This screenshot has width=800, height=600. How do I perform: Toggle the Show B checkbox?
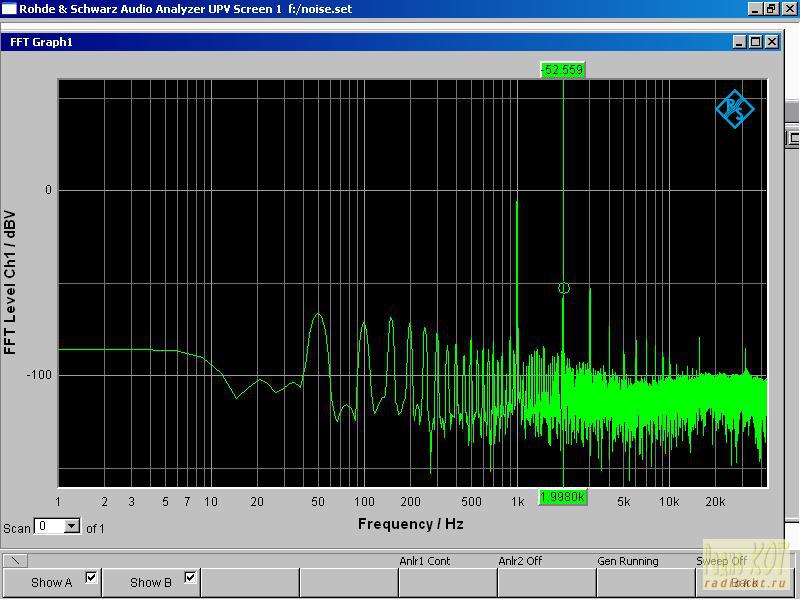[x=190, y=577]
